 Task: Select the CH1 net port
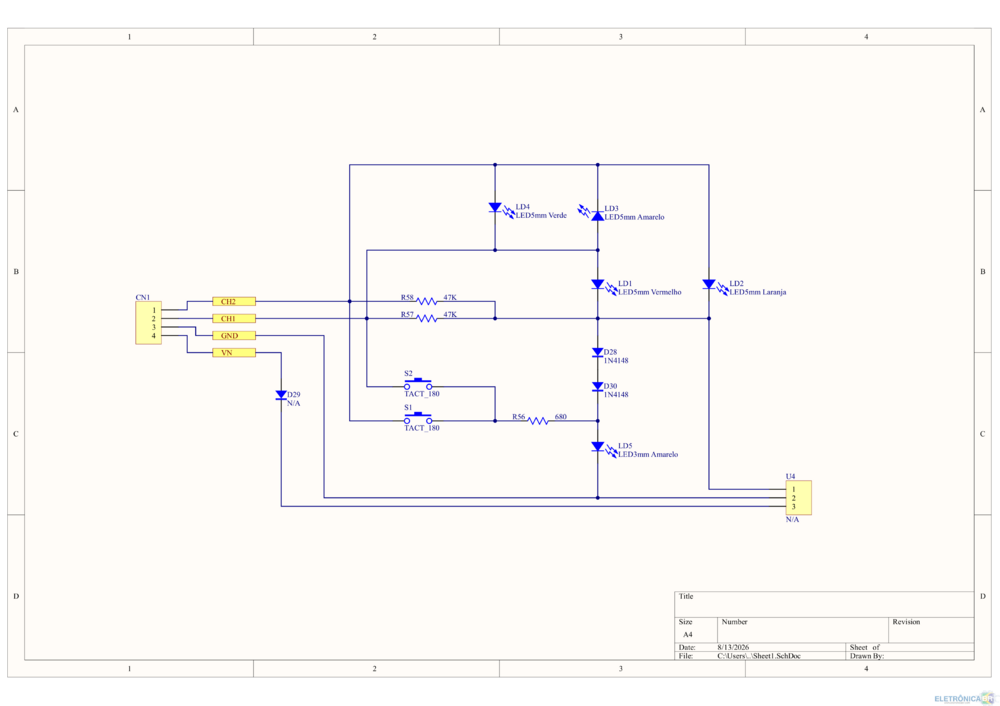coord(234,318)
